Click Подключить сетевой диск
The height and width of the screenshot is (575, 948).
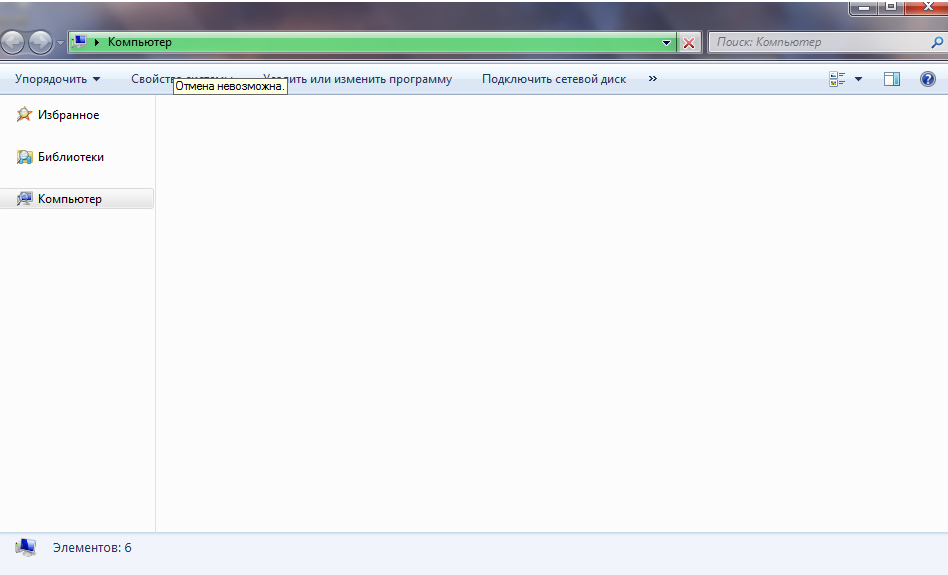click(554, 79)
